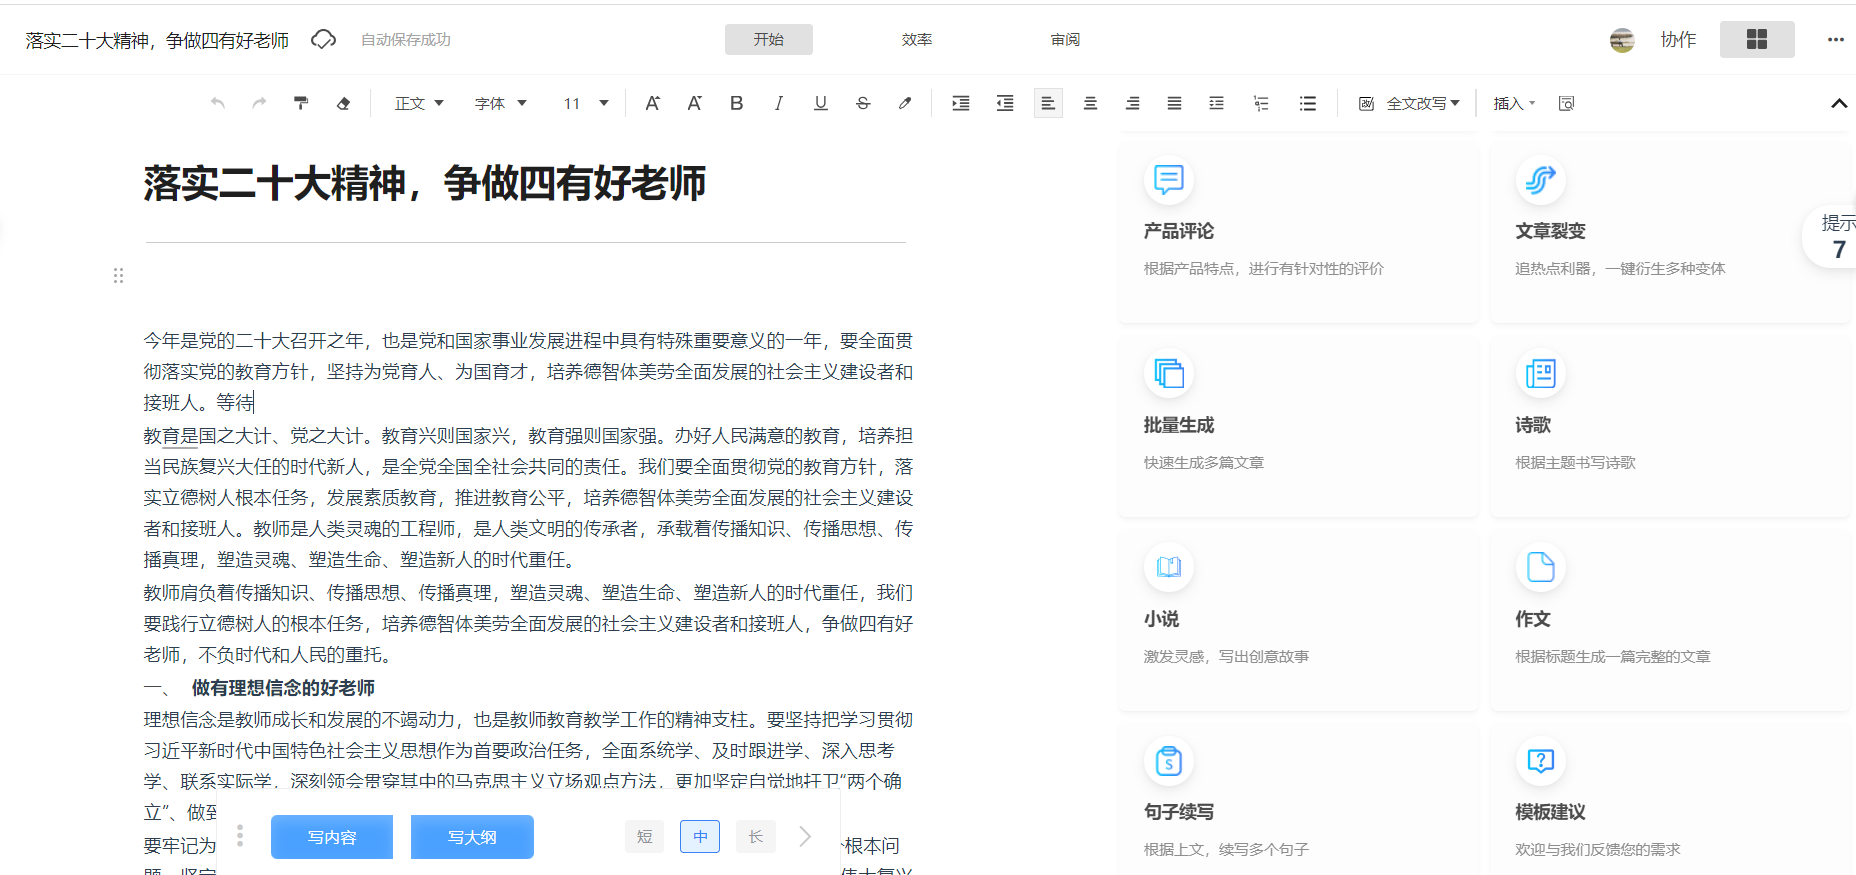Open the 正文 paragraph style dropdown
The width and height of the screenshot is (1856, 875).
pos(419,103)
